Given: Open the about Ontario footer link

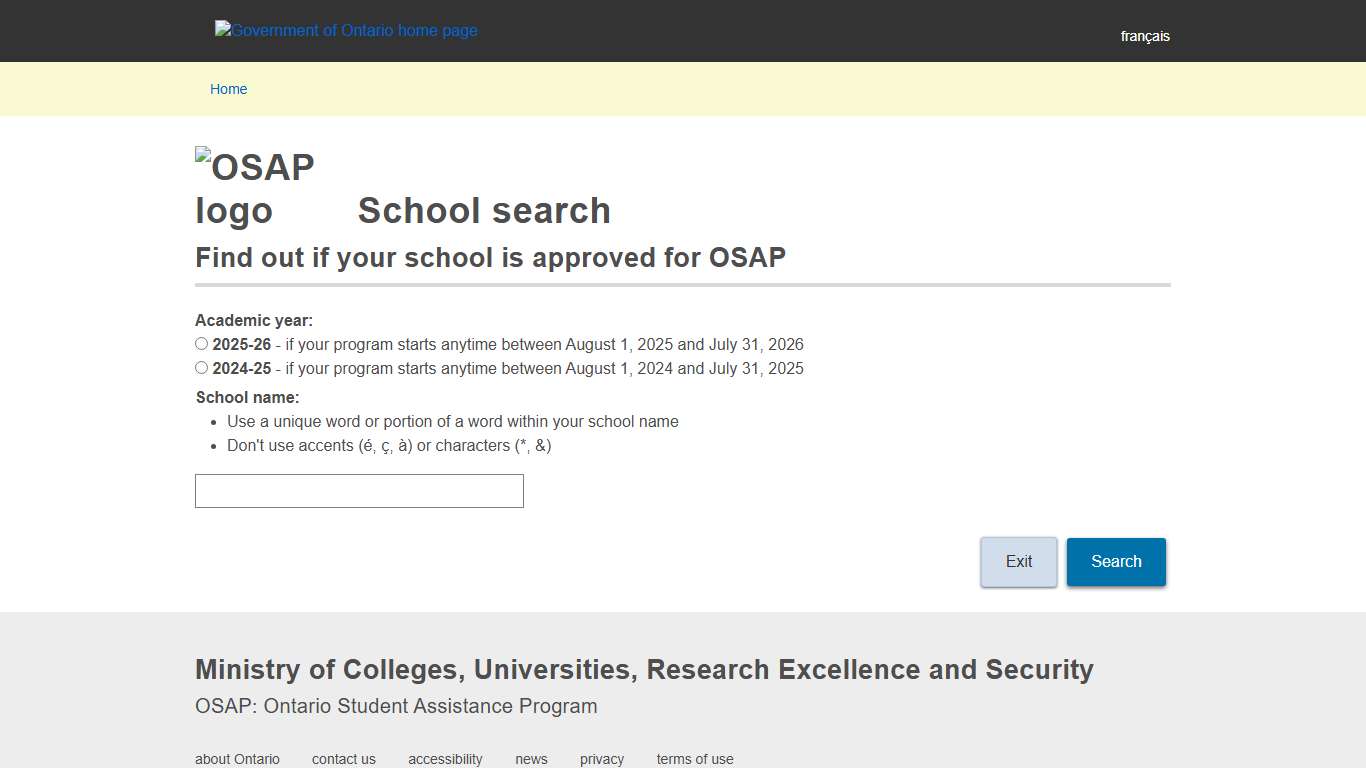Looking at the screenshot, I should [237, 759].
